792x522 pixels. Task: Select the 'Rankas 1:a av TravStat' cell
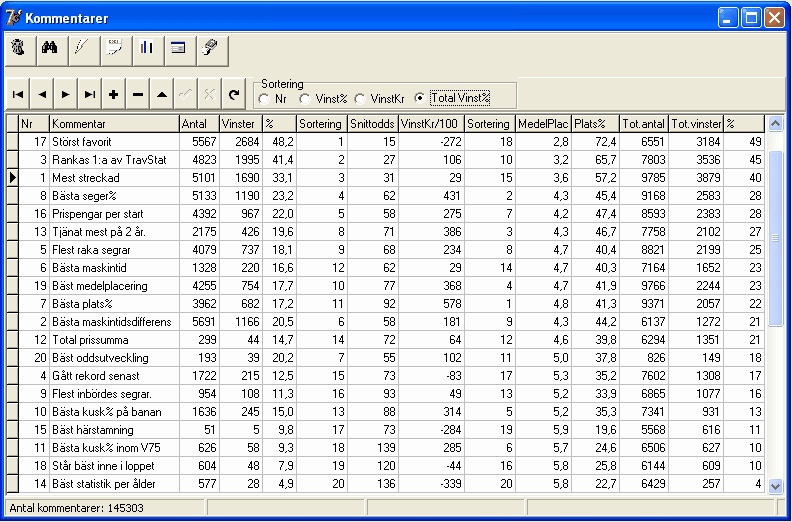coord(115,160)
